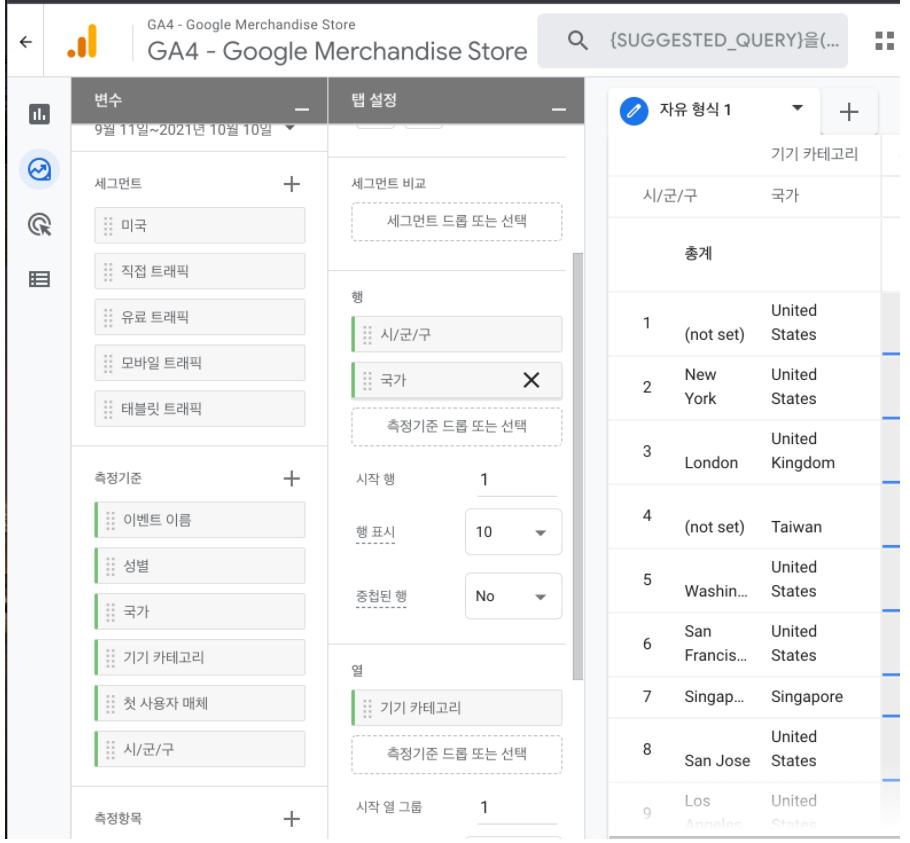910x843 pixels.
Task: Click the United Kingdom table cell
Action: pos(803,451)
